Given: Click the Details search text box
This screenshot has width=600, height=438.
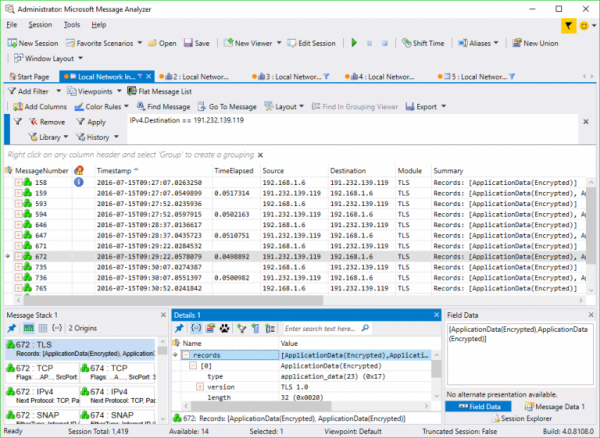Looking at the screenshot, I should coord(321,328).
